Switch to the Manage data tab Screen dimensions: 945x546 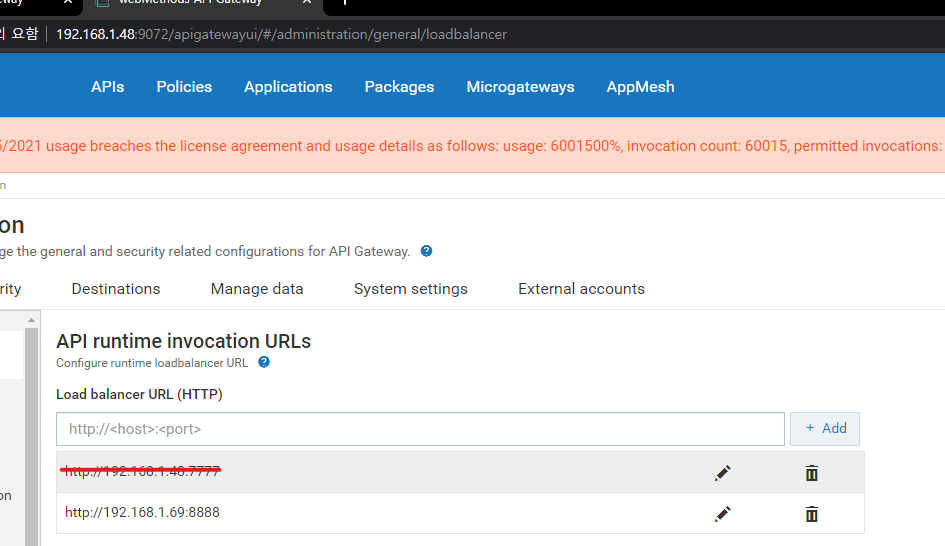pos(257,289)
